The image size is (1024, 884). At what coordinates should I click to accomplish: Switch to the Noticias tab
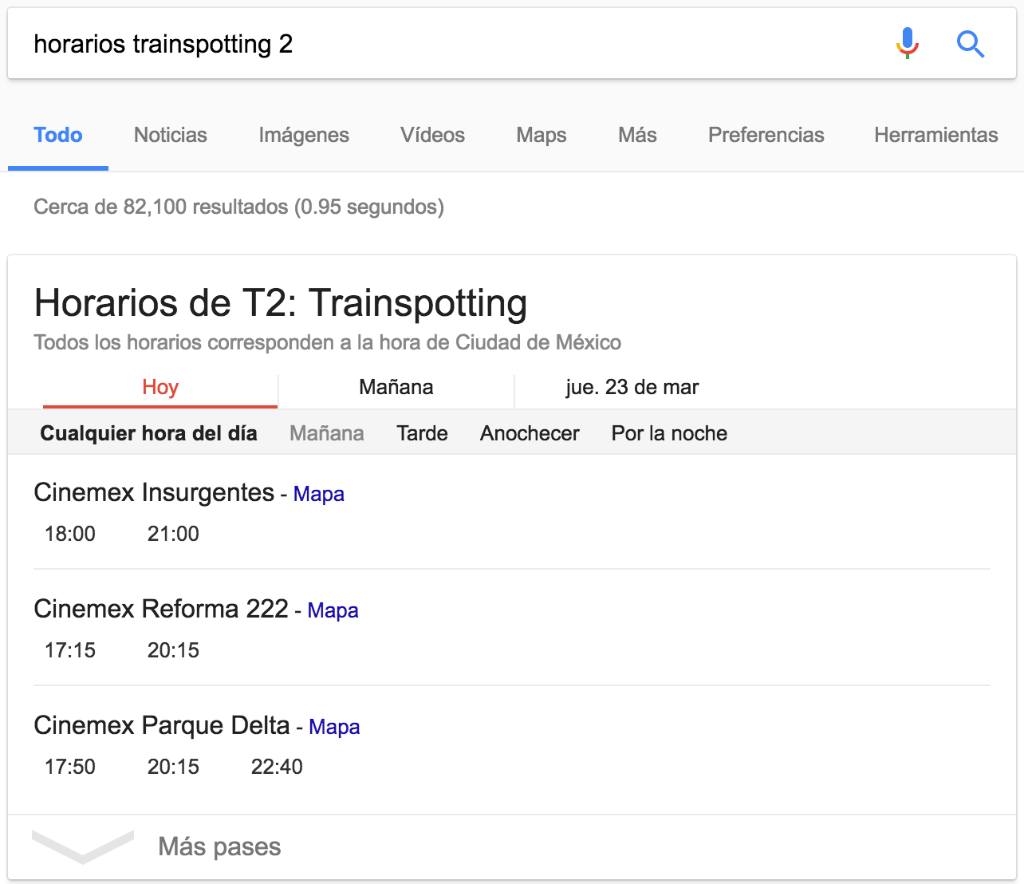[170, 135]
